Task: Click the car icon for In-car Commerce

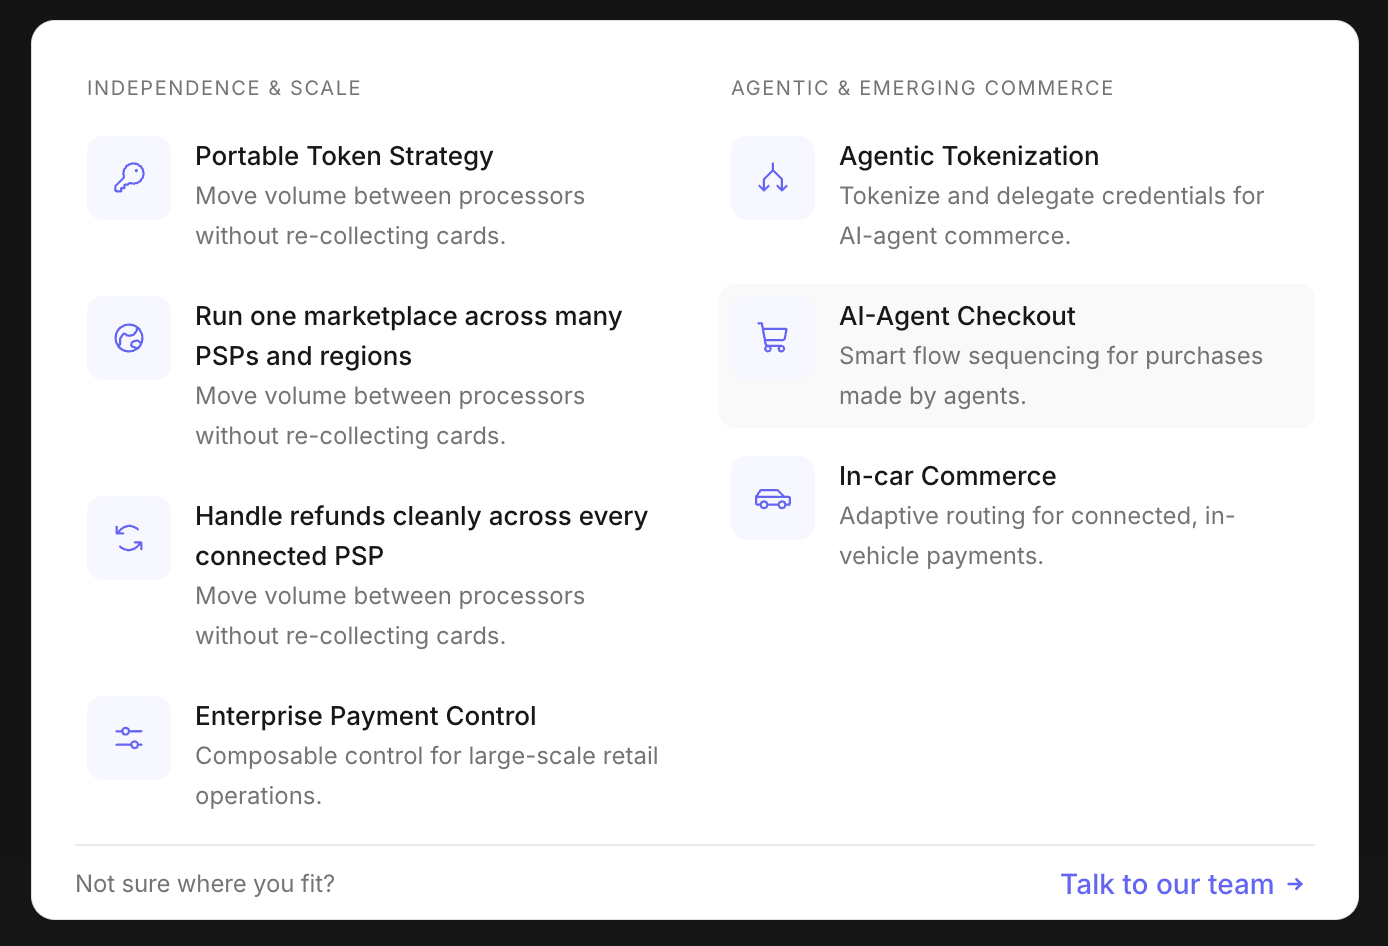Action: coord(773,498)
